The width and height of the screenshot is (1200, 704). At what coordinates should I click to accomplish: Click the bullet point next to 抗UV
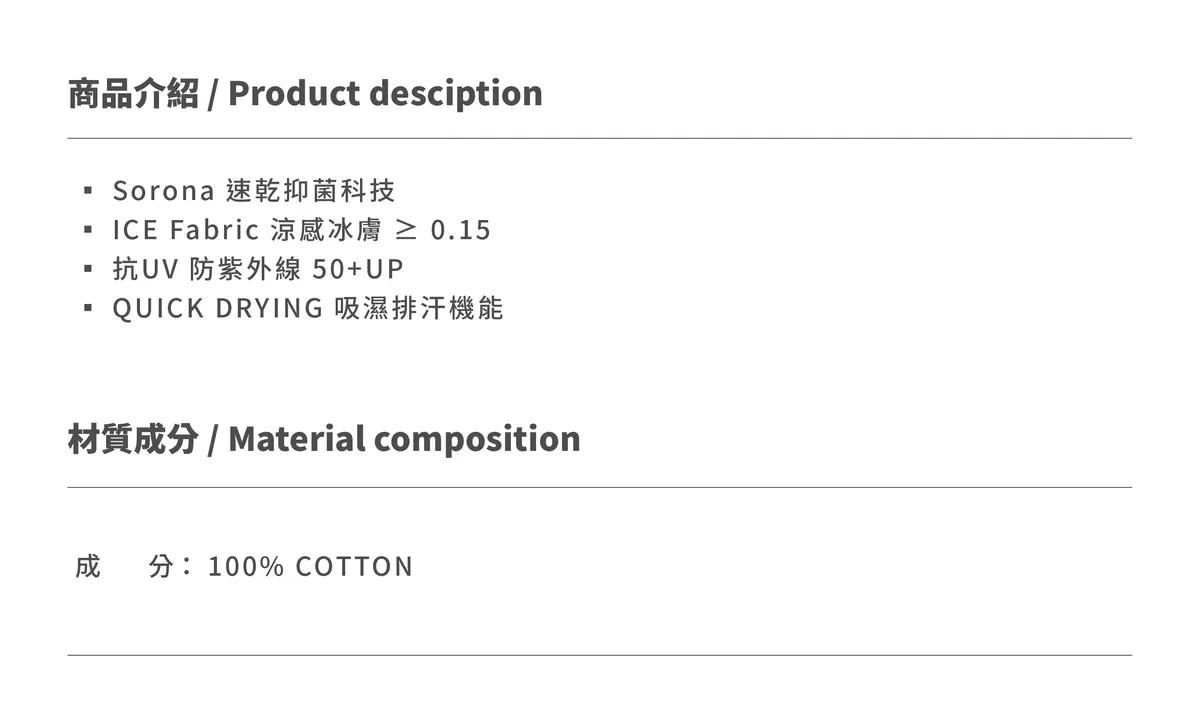[x=88, y=269]
